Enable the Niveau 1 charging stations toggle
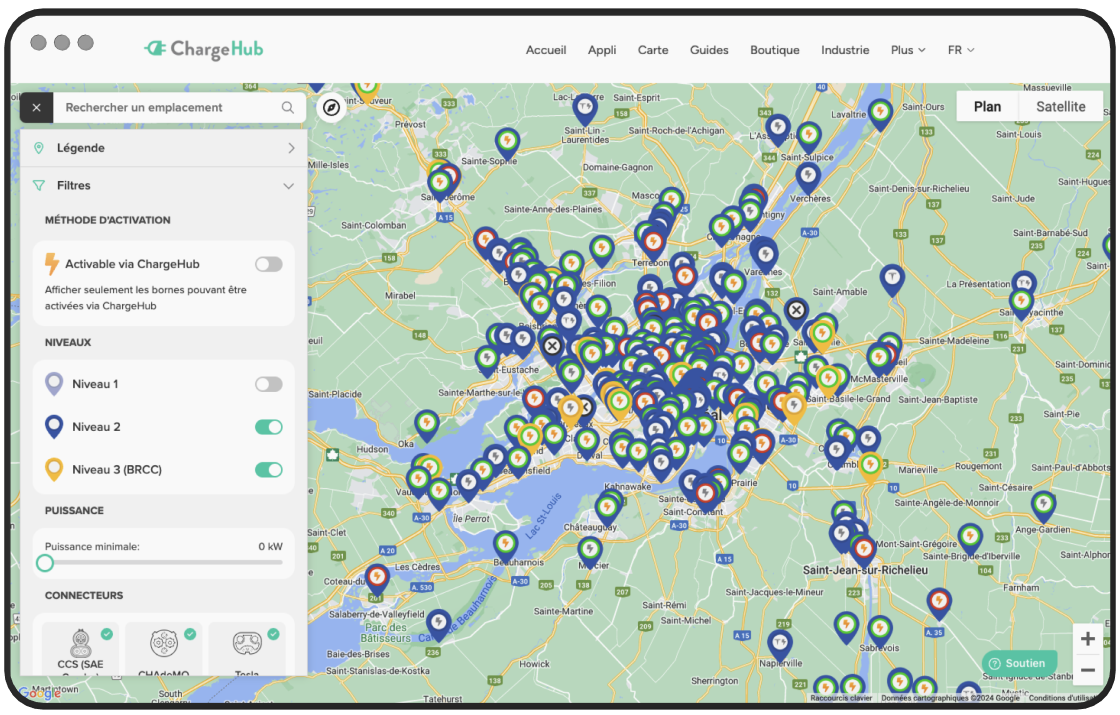 click(268, 384)
